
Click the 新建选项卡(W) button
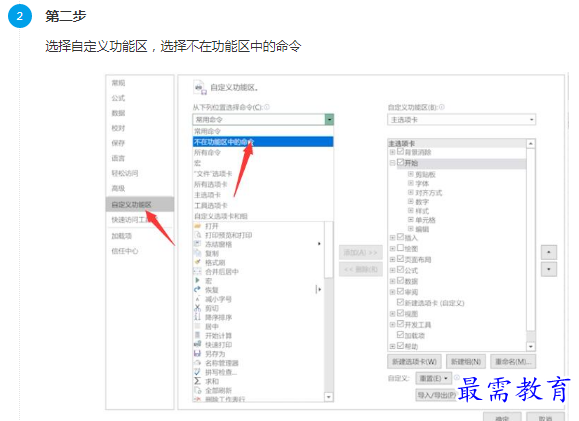[414, 362]
